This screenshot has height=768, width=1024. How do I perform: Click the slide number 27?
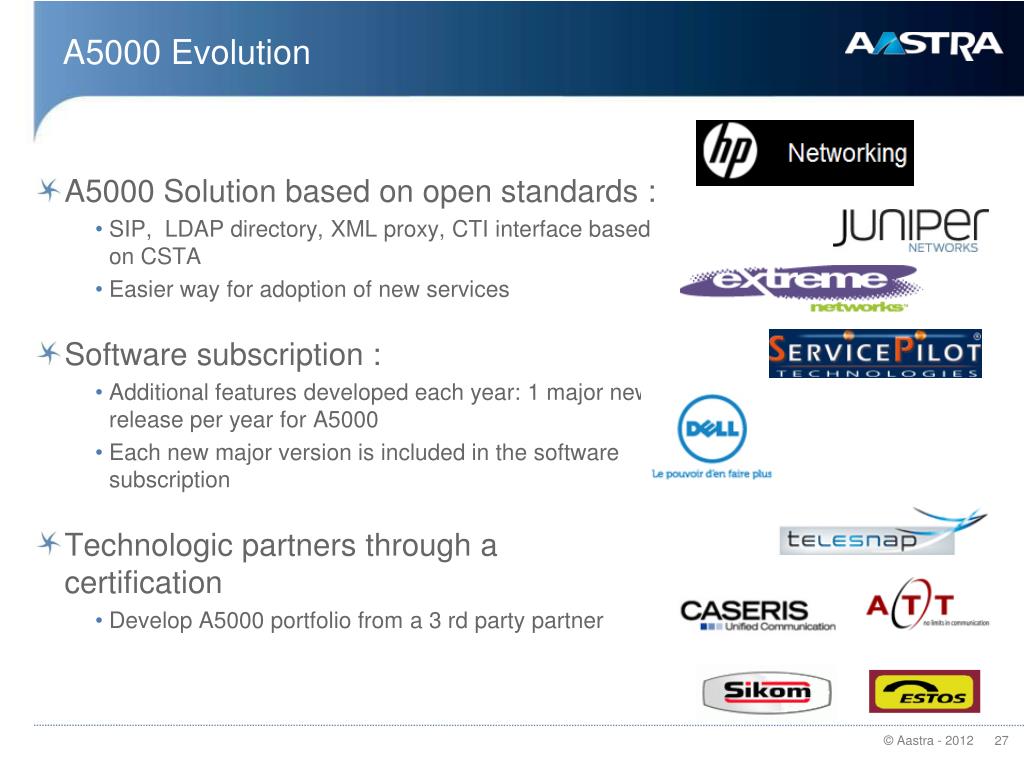click(1001, 741)
